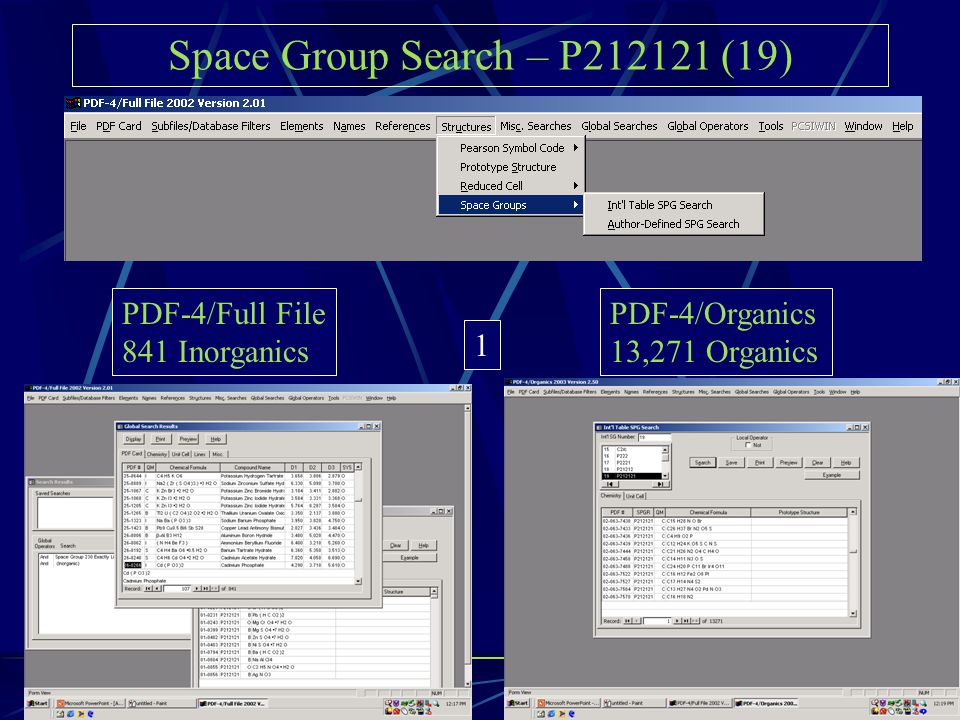Click Preview in the Global Search Results window

pyautogui.click(x=188, y=439)
